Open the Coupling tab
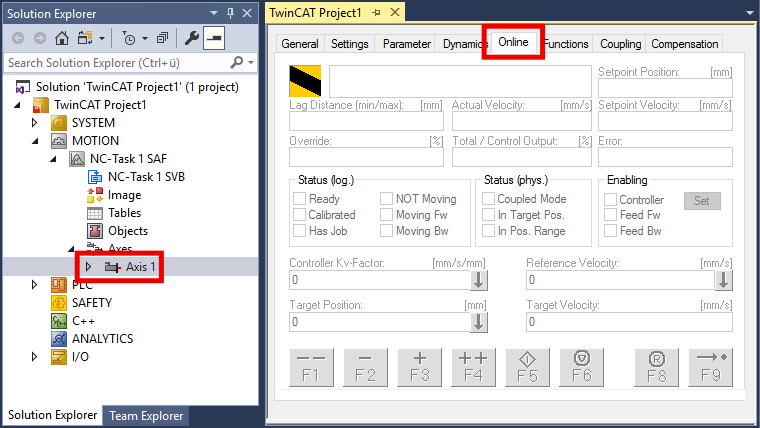 click(x=620, y=44)
